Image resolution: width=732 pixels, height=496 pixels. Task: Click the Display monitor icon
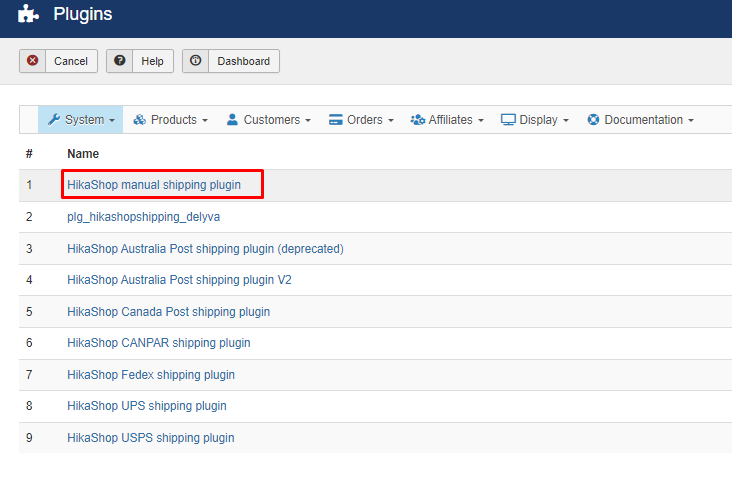[508, 120]
